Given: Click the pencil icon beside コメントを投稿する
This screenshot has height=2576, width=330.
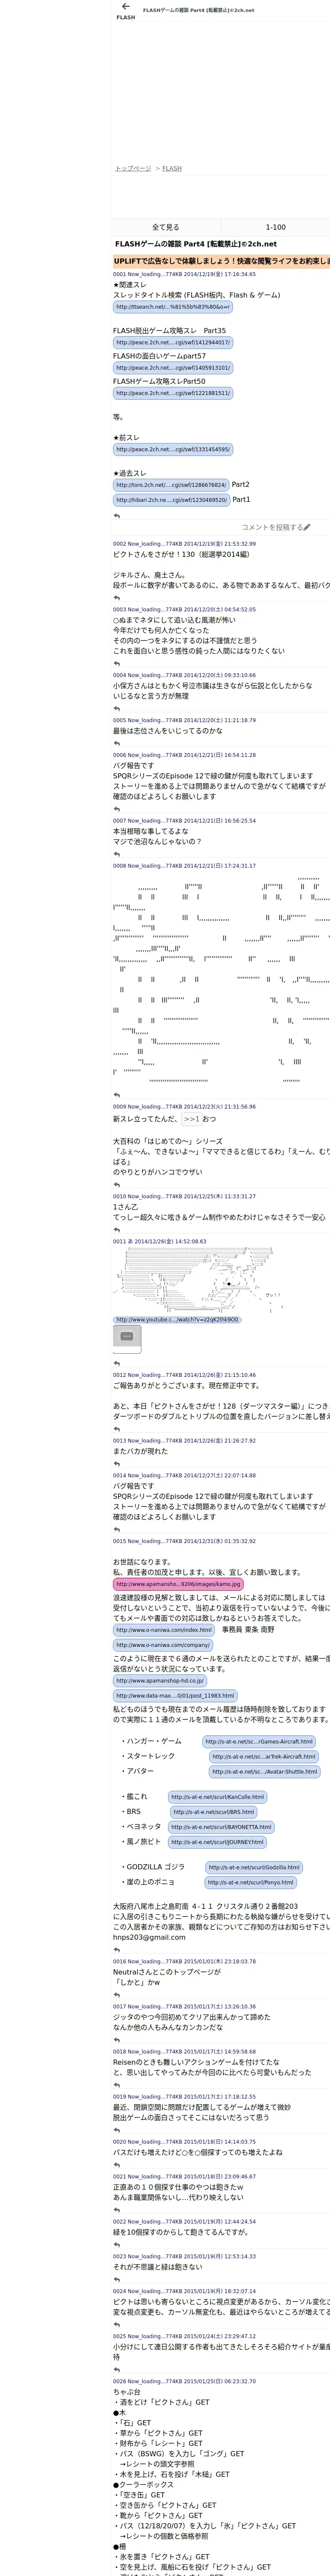Looking at the screenshot, I should pos(307,527).
